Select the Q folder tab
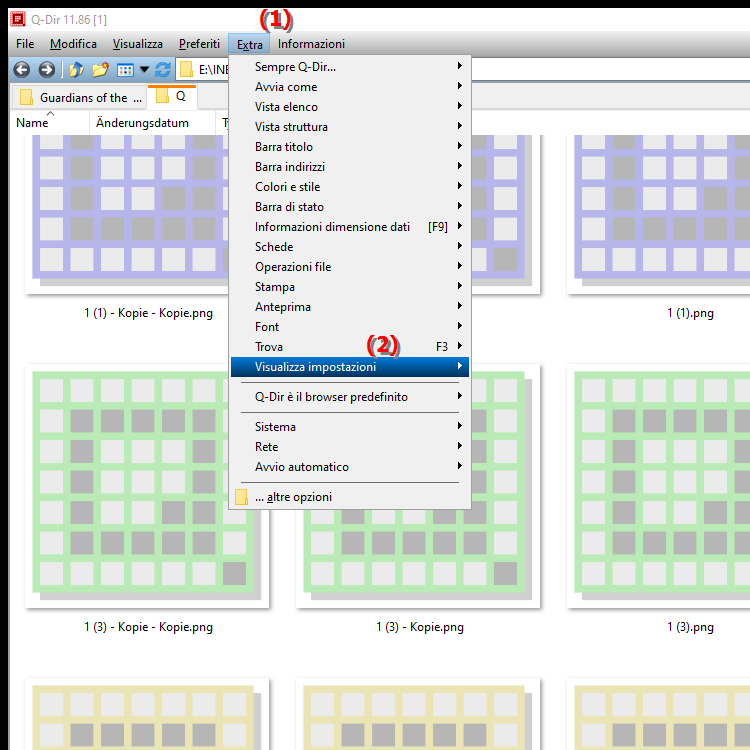 click(x=173, y=97)
